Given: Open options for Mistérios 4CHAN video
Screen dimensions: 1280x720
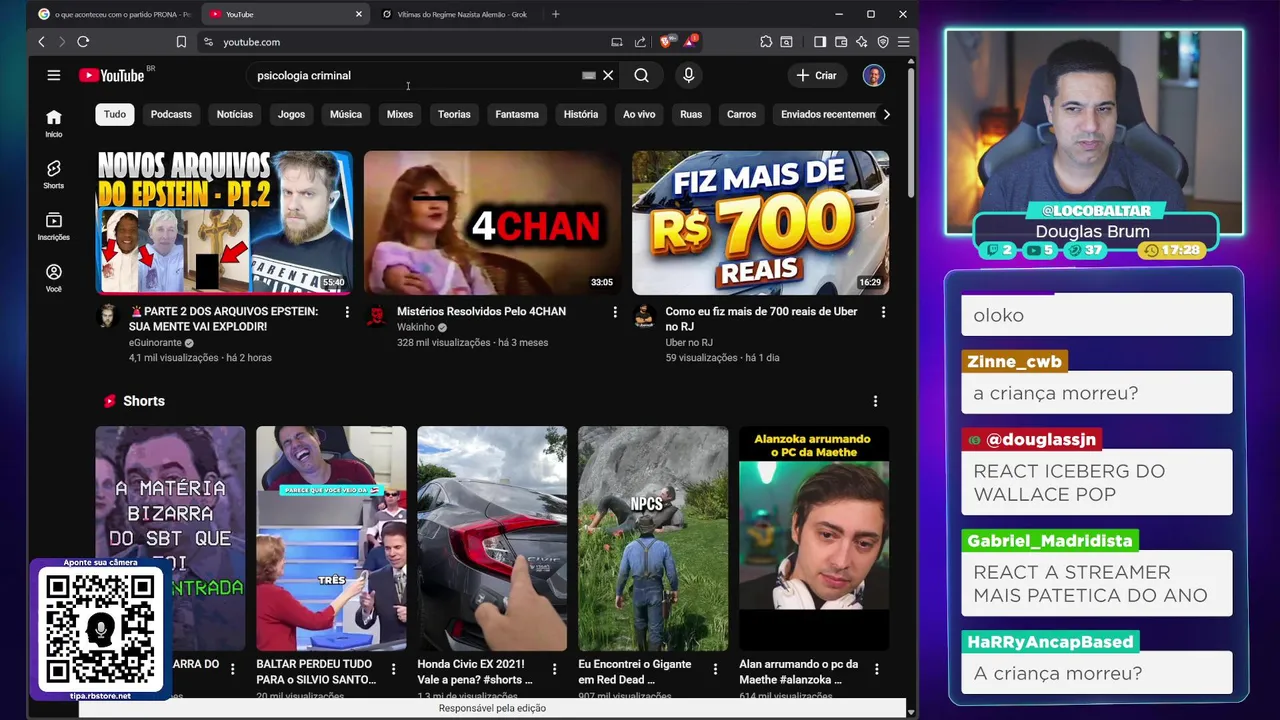Looking at the screenshot, I should point(615,312).
